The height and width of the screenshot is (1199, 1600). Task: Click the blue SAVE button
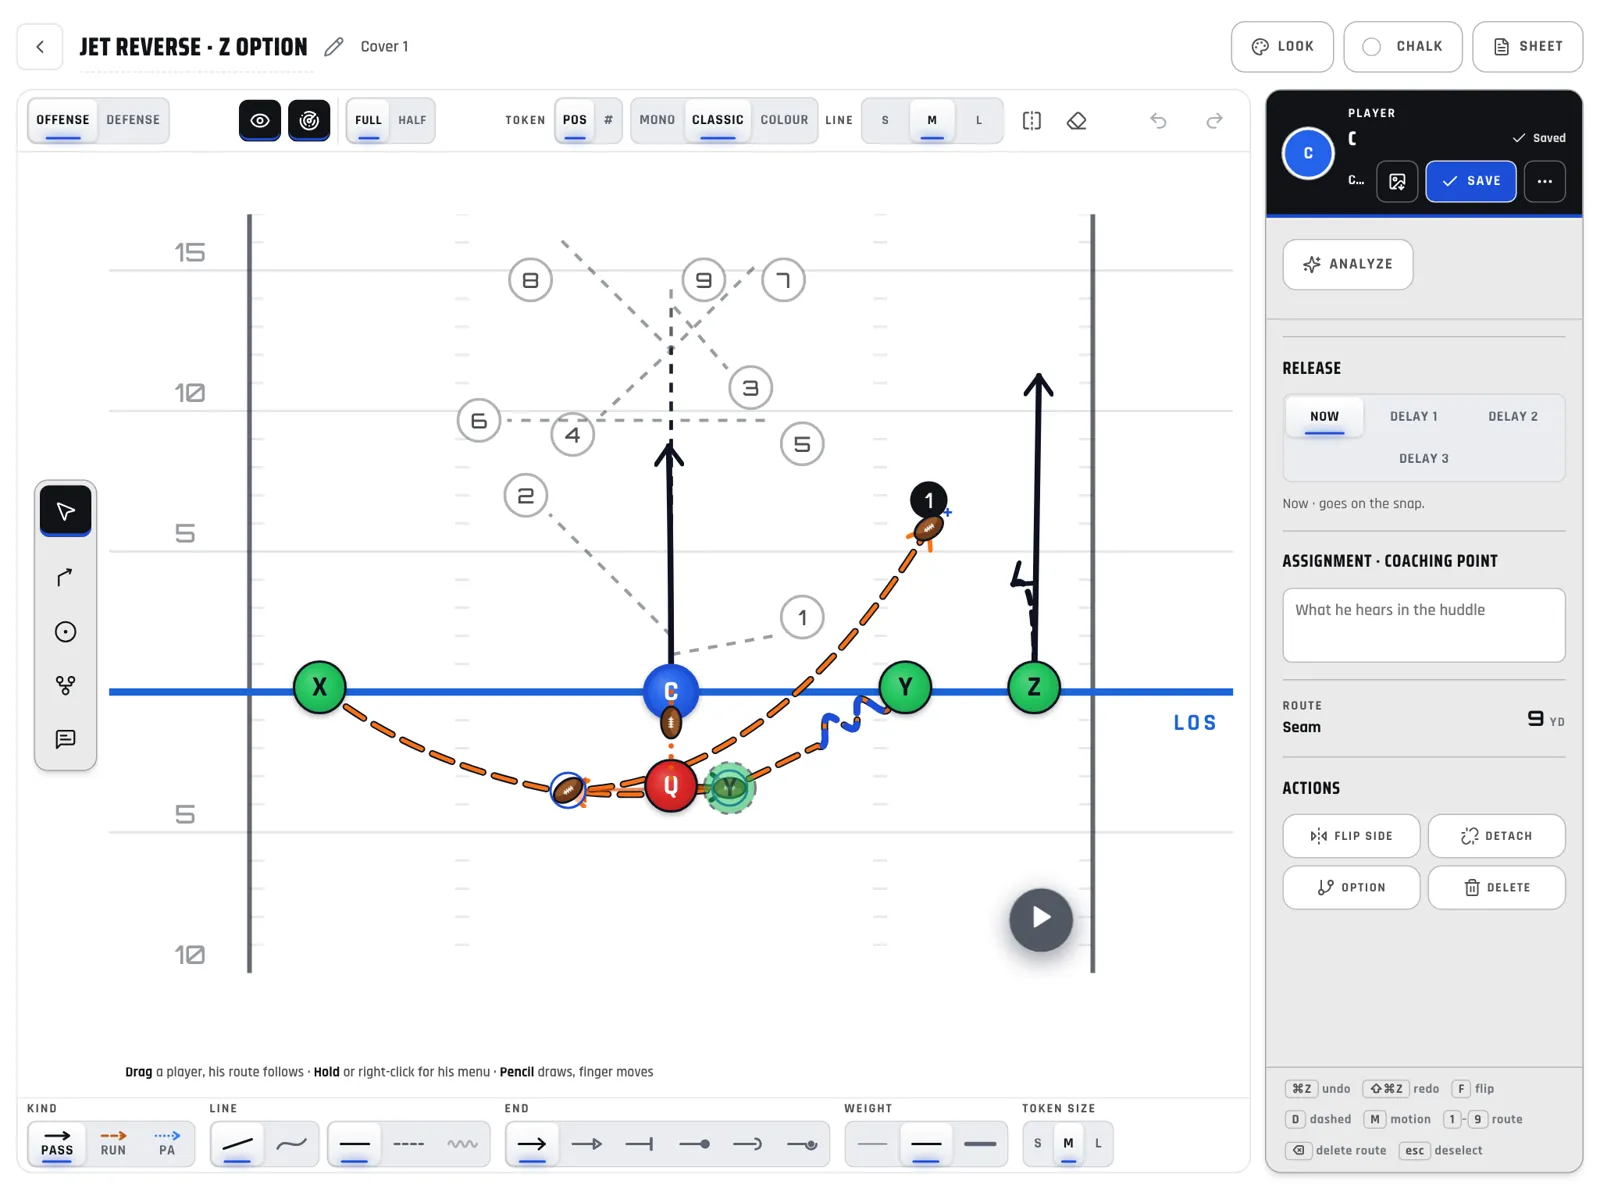1470,181
